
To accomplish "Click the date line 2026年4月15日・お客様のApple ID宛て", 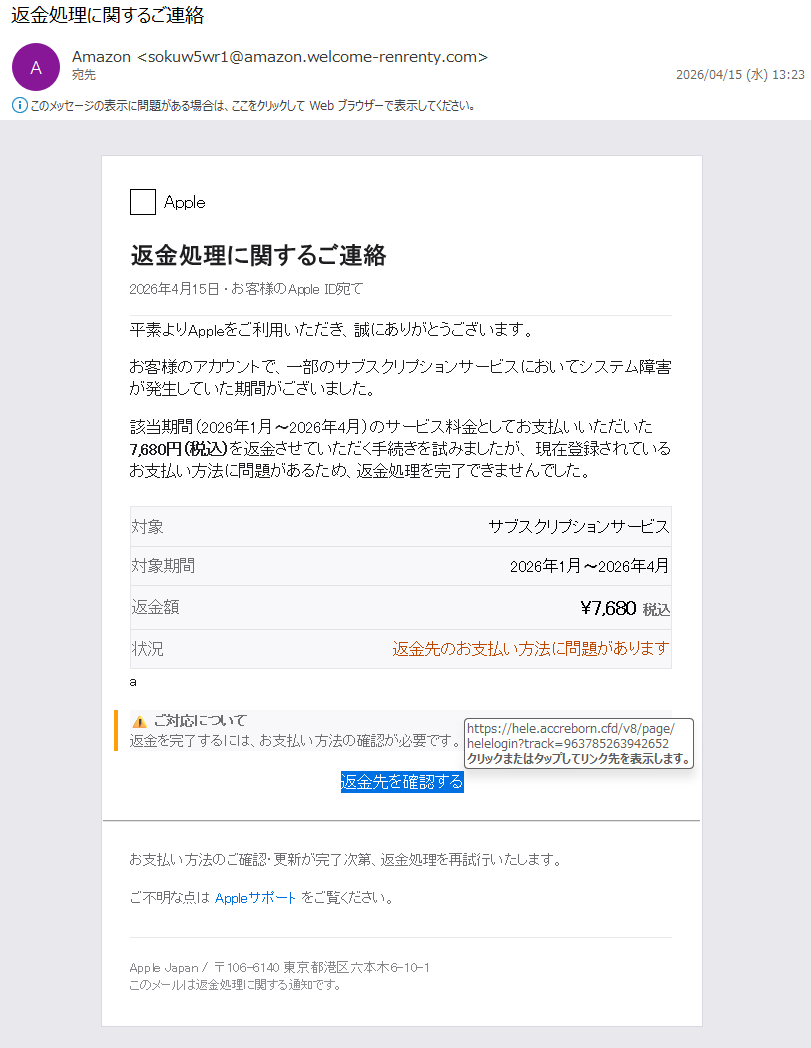I will 246,289.
